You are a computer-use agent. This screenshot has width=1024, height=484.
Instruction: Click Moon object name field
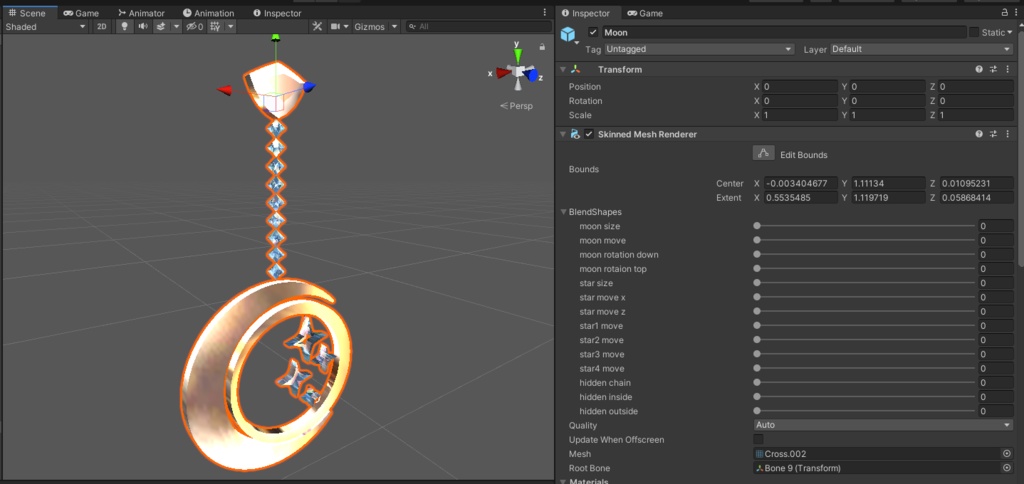click(x=784, y=32)
